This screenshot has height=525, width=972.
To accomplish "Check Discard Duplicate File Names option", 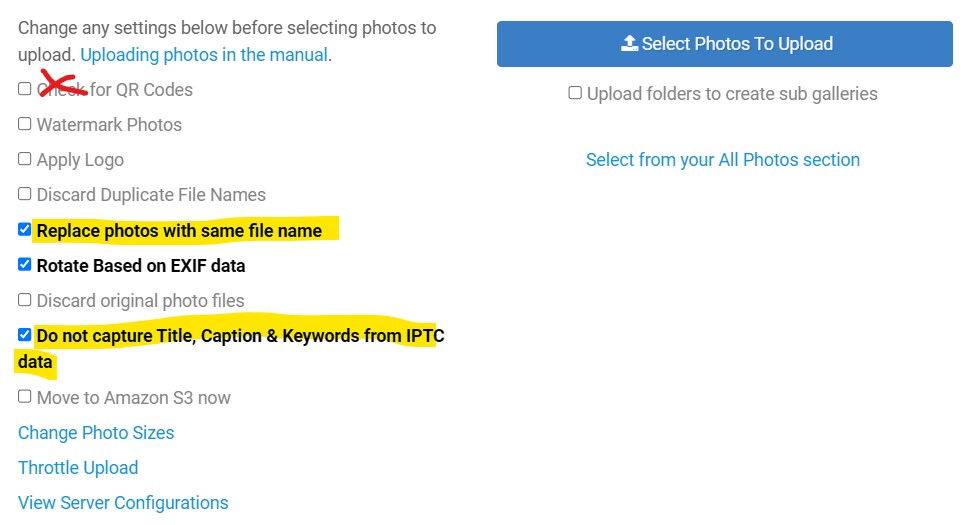I will click(24, 193).
